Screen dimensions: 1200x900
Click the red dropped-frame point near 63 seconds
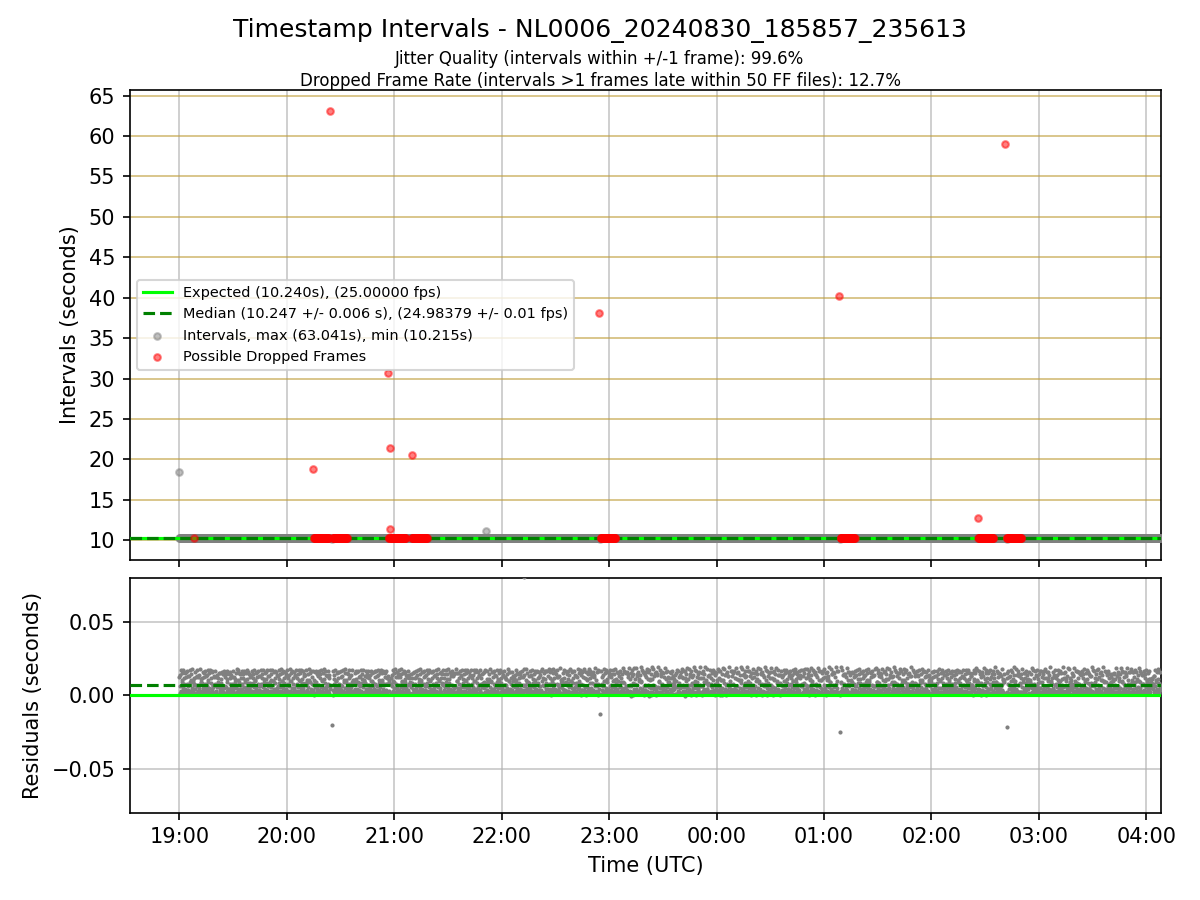coord(330,111)
